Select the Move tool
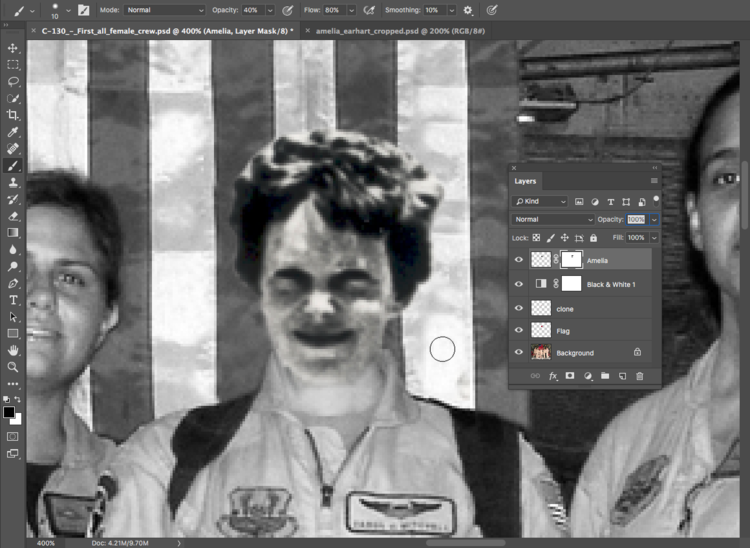 [13, 48]
